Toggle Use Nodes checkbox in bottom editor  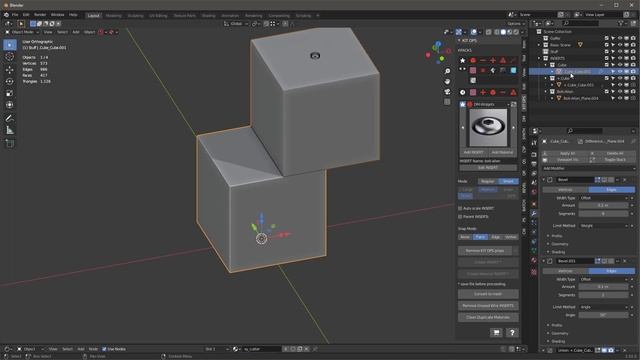tap(104, 349)
